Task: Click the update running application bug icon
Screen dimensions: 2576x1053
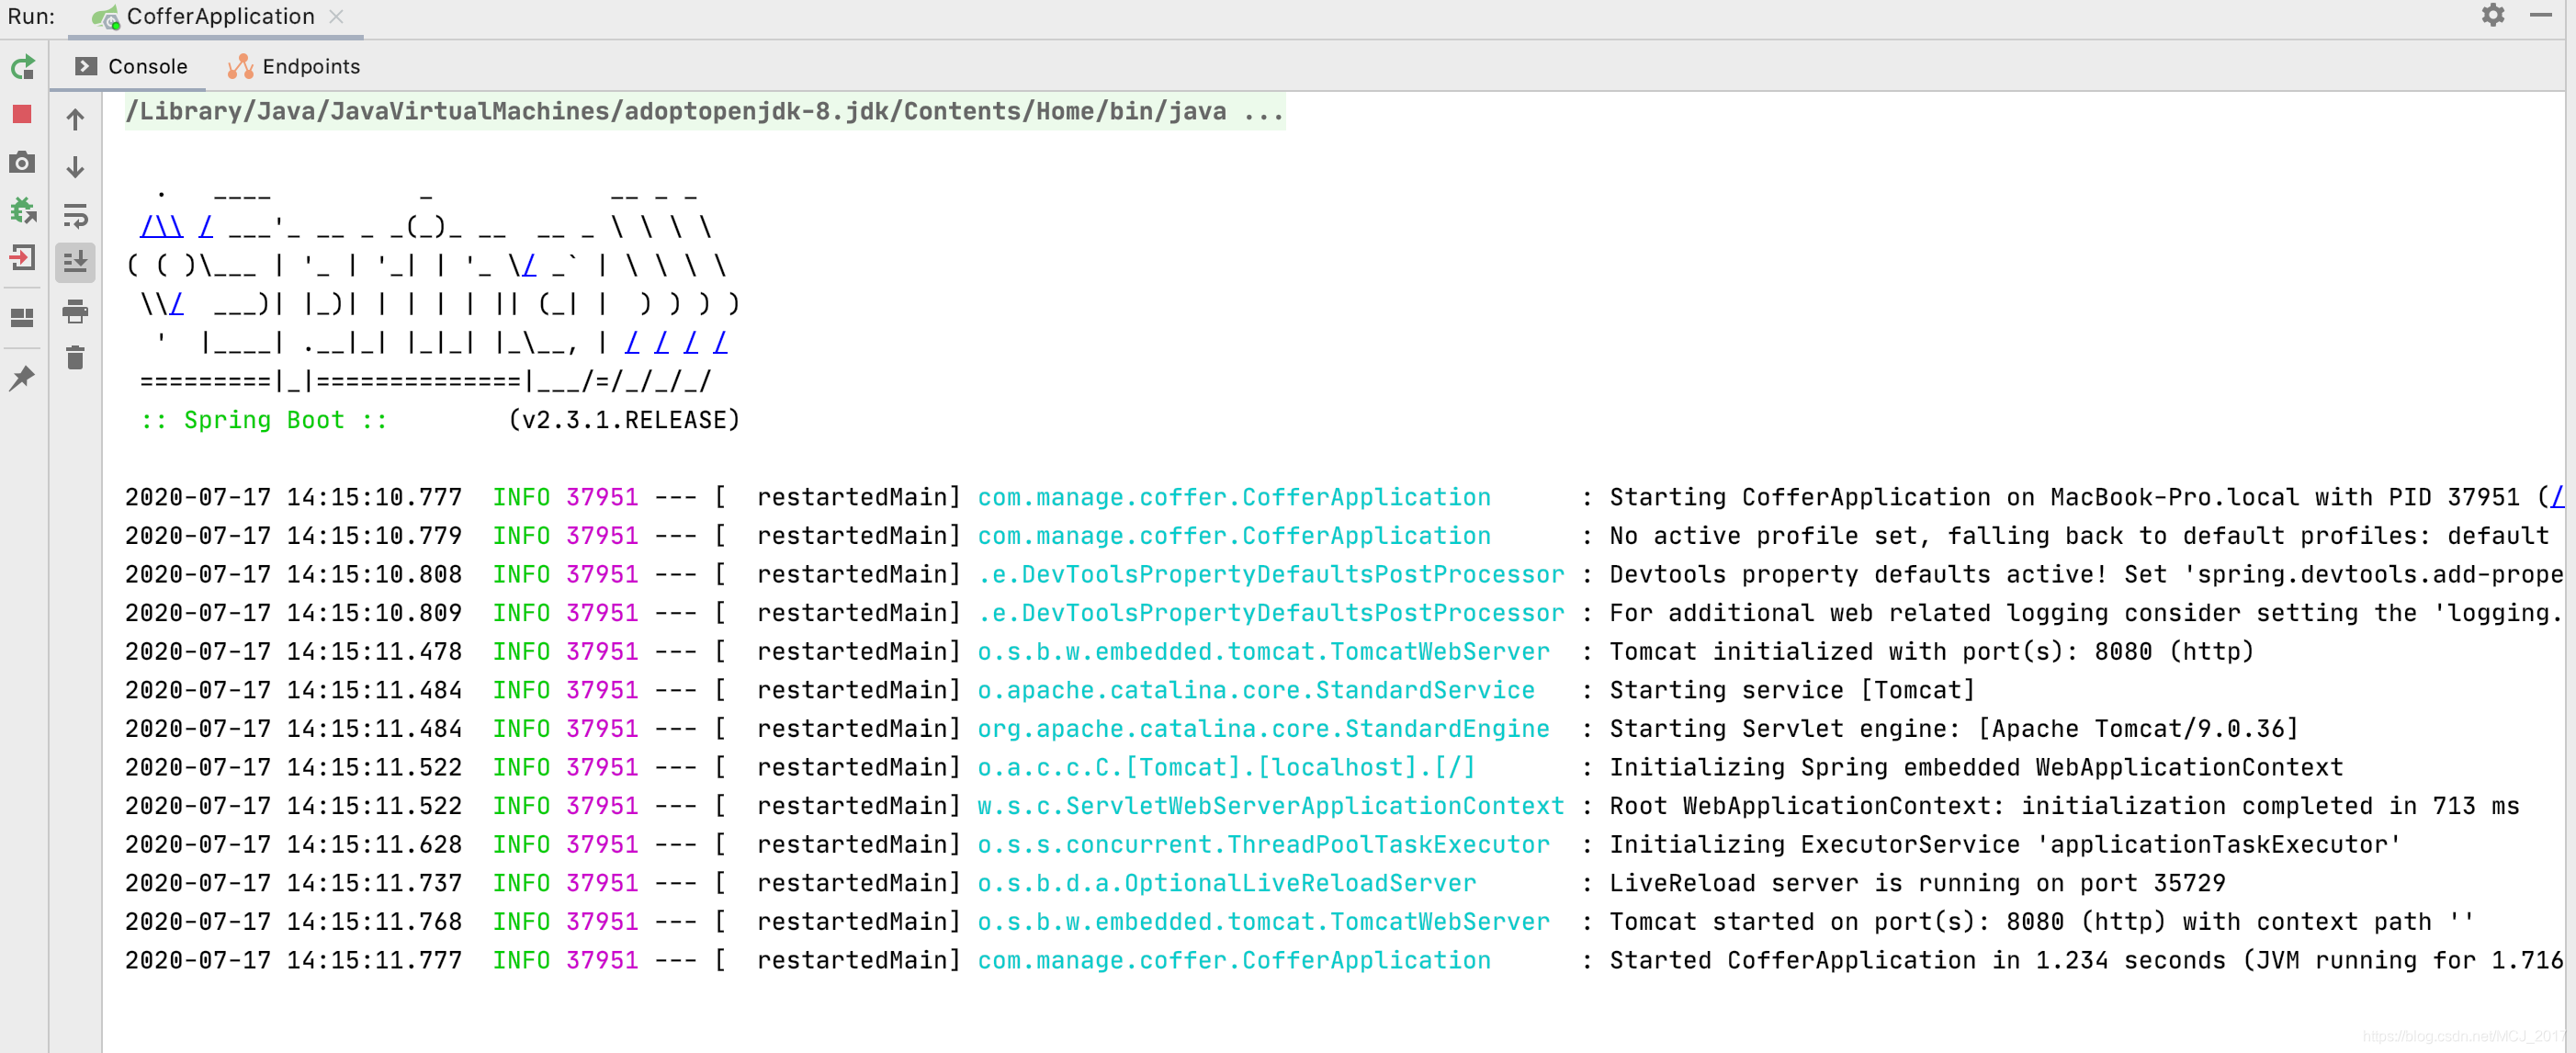Action: pos(23,210)
